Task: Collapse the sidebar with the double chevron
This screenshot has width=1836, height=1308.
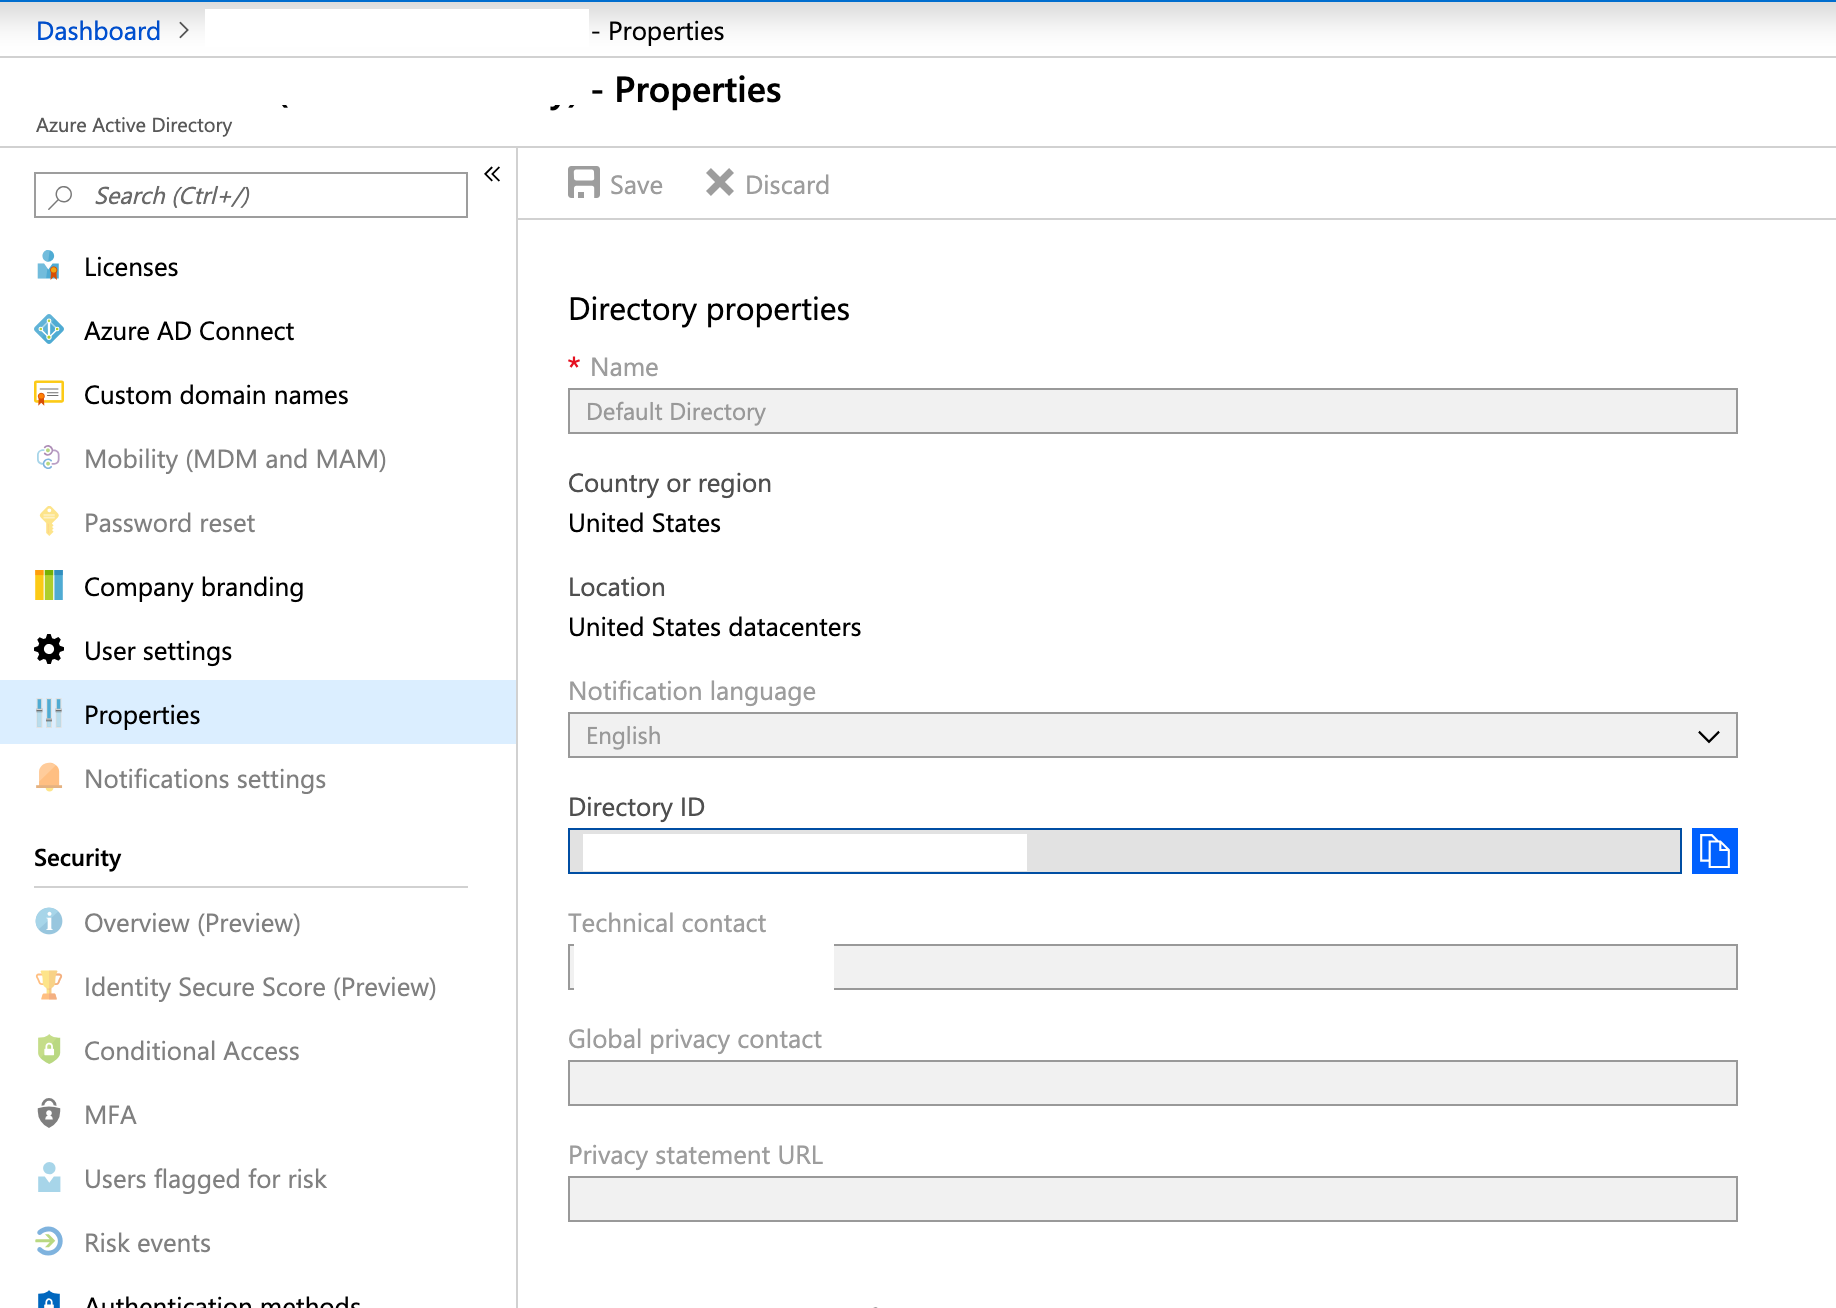Action: click(491, 173)
